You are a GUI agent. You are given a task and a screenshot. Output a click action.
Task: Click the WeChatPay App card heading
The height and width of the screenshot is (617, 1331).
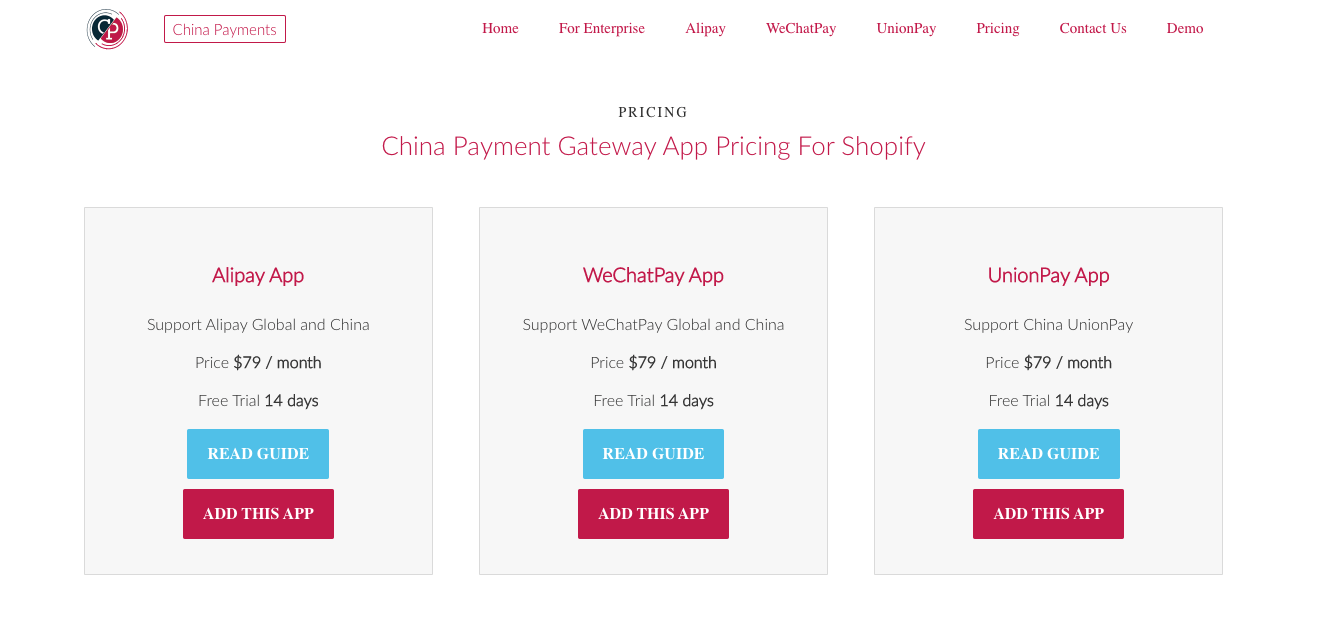[x=653, y=275]
